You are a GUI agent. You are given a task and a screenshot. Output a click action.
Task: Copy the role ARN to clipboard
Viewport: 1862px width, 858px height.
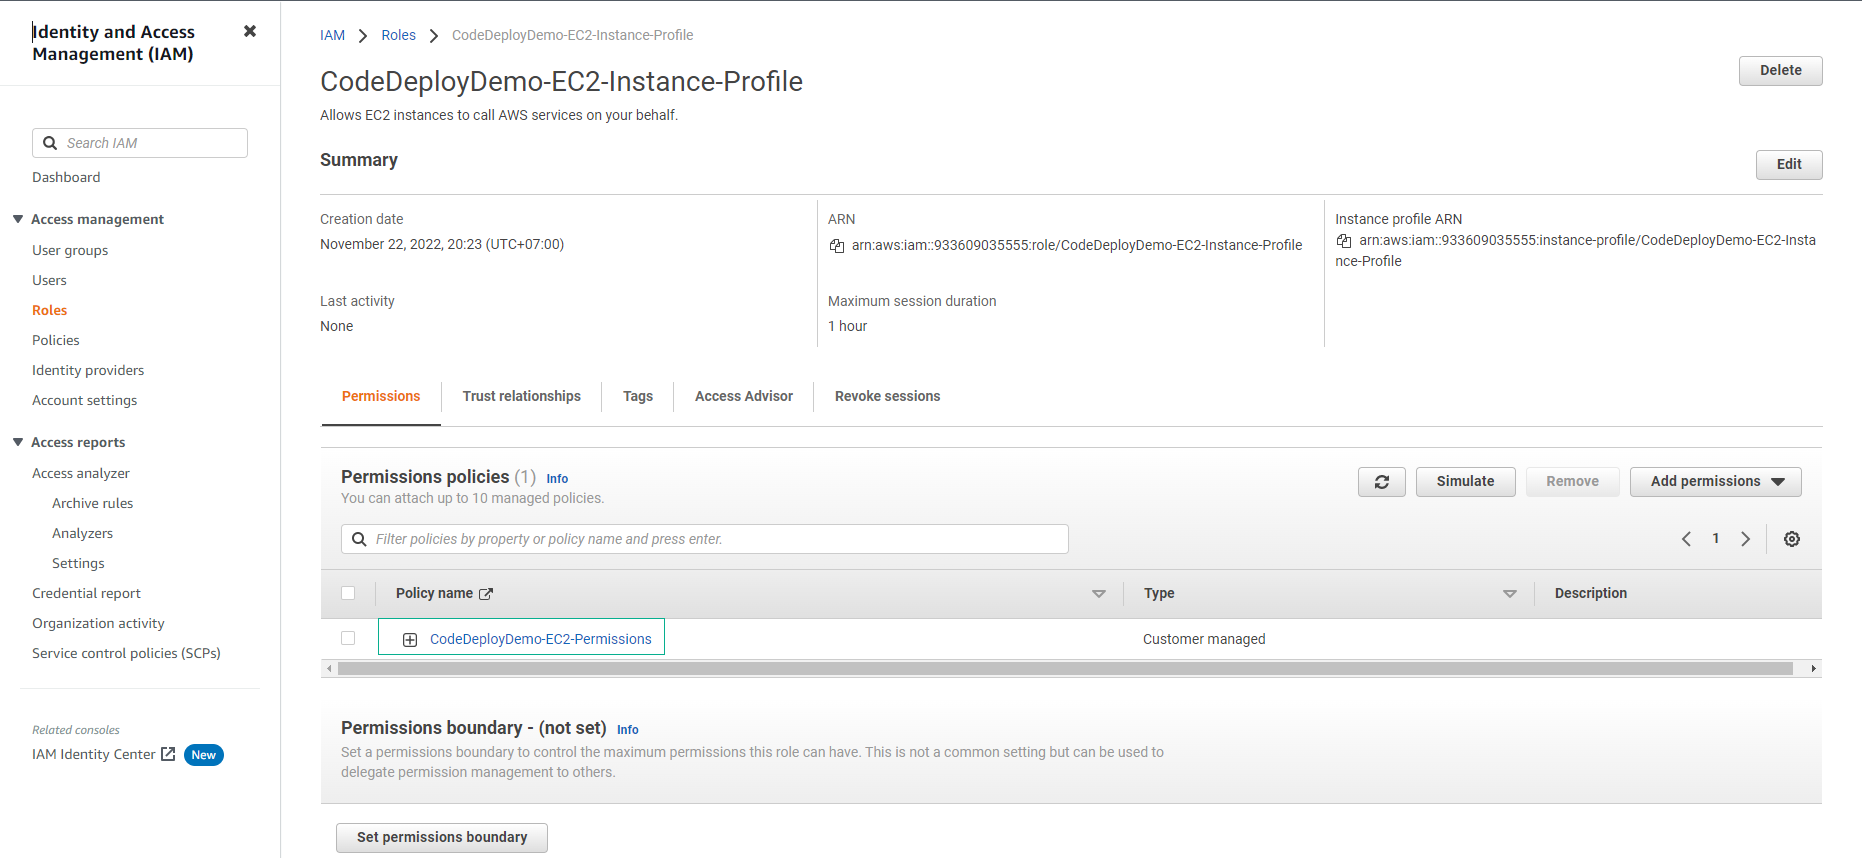coord(837,246)
